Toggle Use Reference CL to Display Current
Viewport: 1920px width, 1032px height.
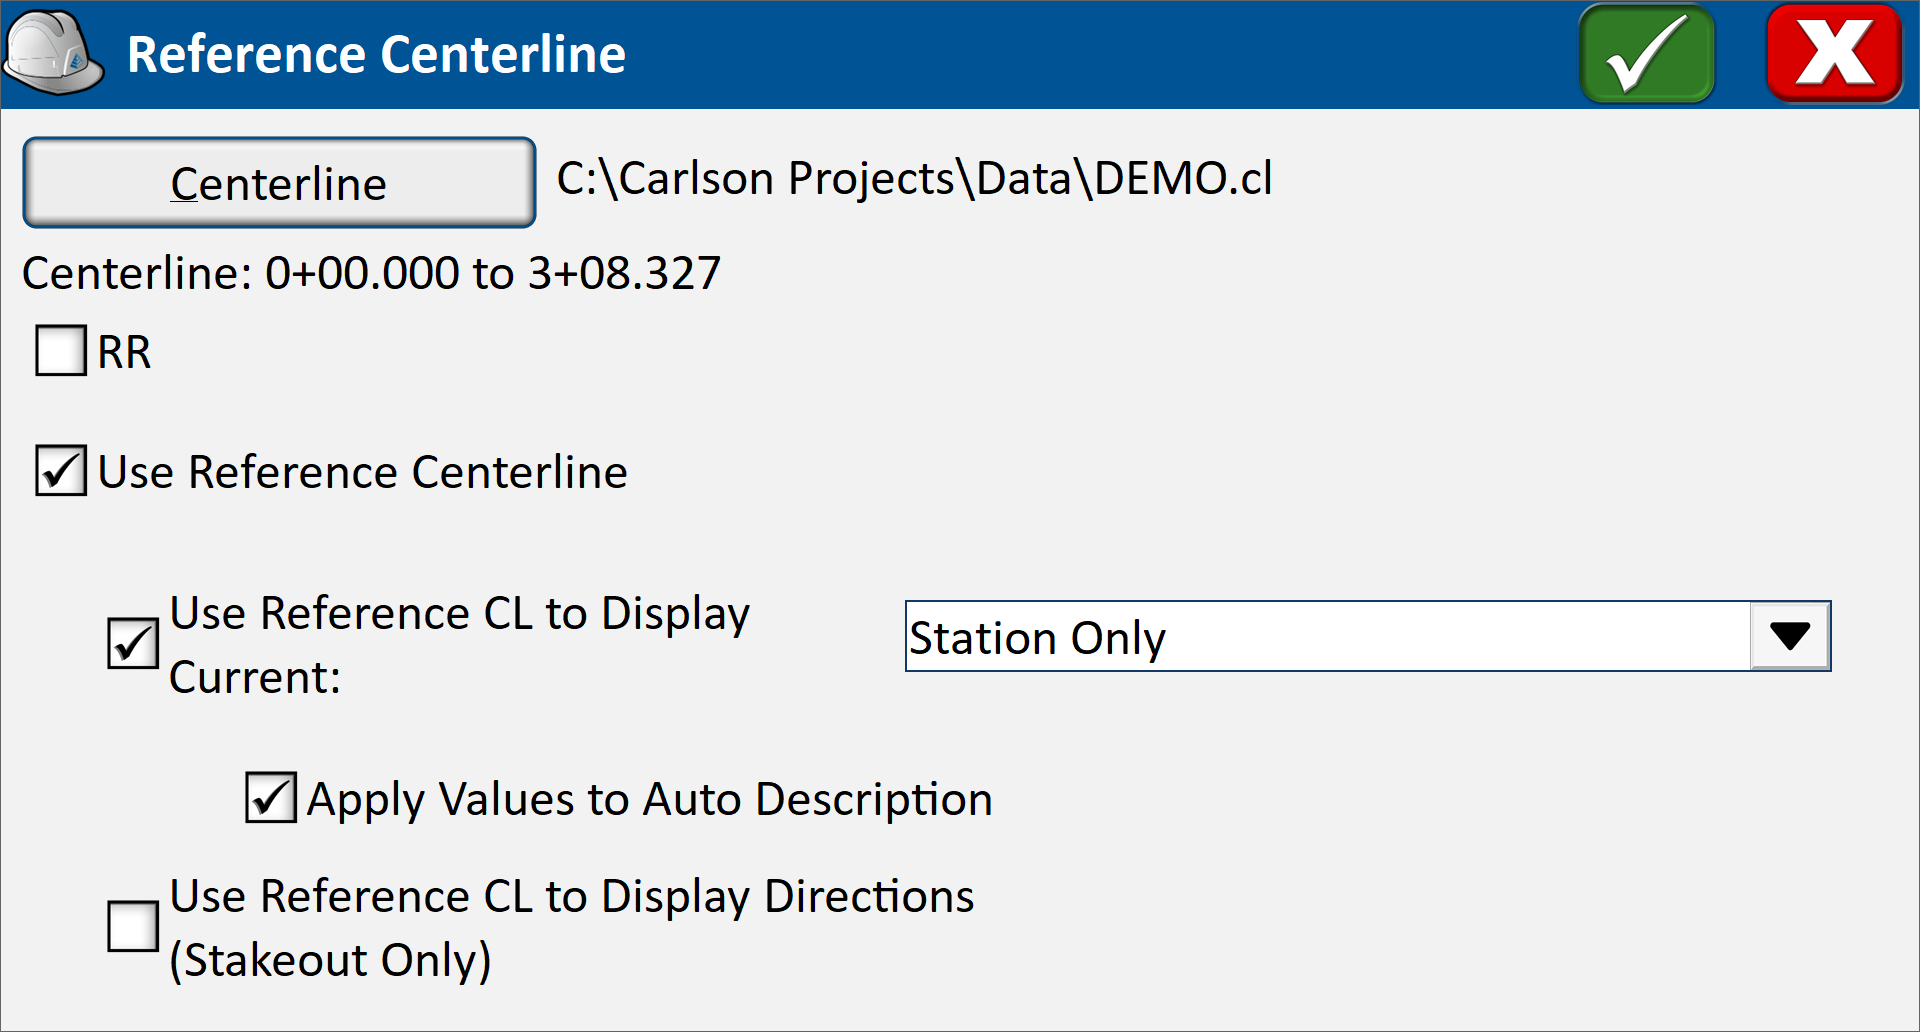coord(133,644)
